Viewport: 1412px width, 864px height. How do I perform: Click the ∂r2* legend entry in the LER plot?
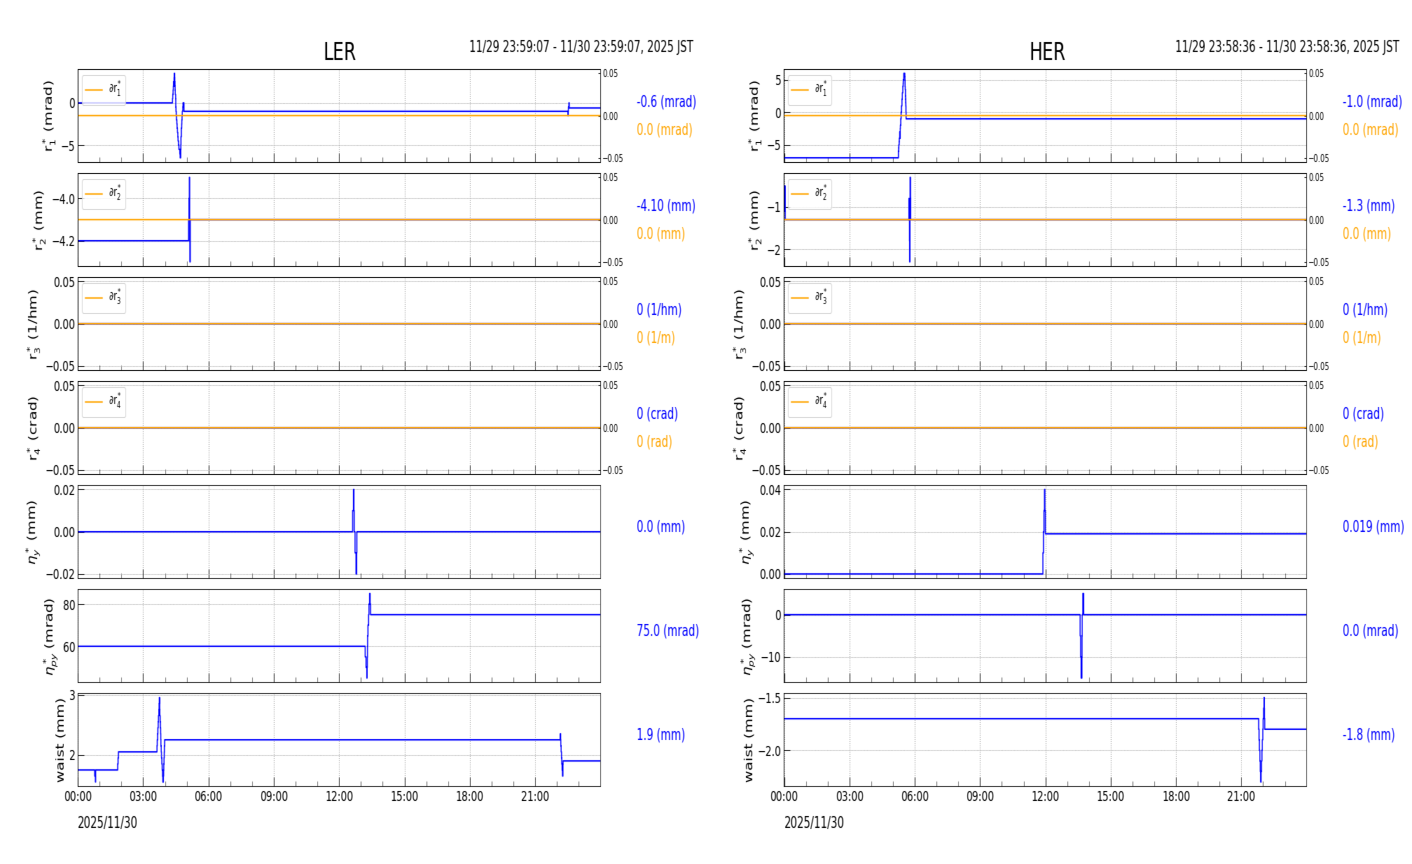coord(104,194)
